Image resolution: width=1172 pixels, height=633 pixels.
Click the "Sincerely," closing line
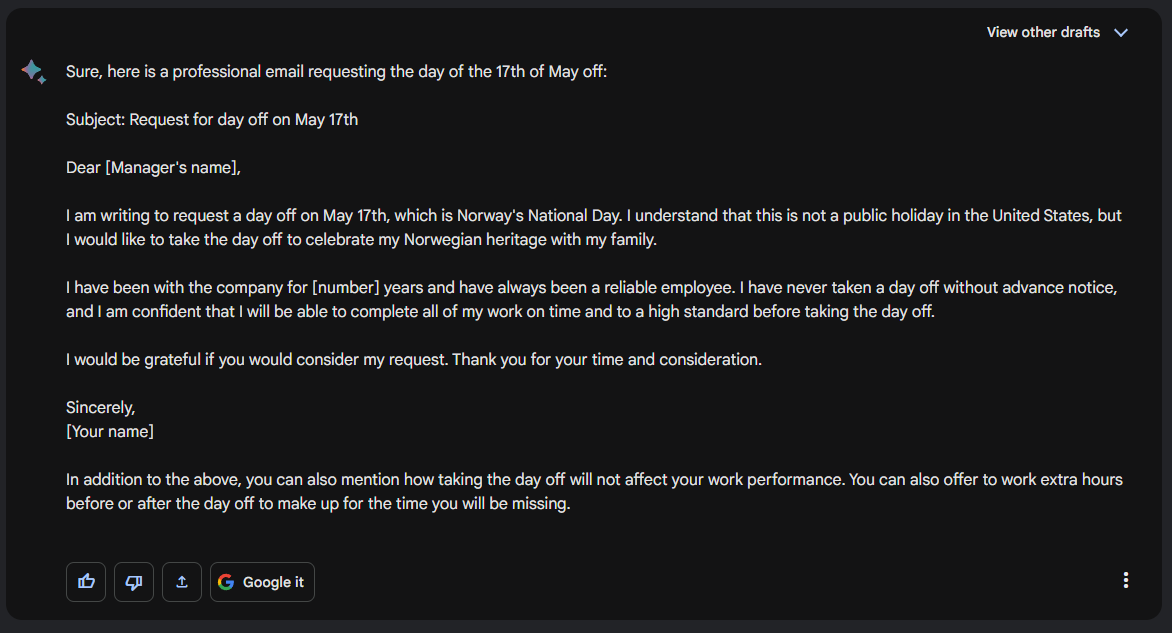coord(100,408)
